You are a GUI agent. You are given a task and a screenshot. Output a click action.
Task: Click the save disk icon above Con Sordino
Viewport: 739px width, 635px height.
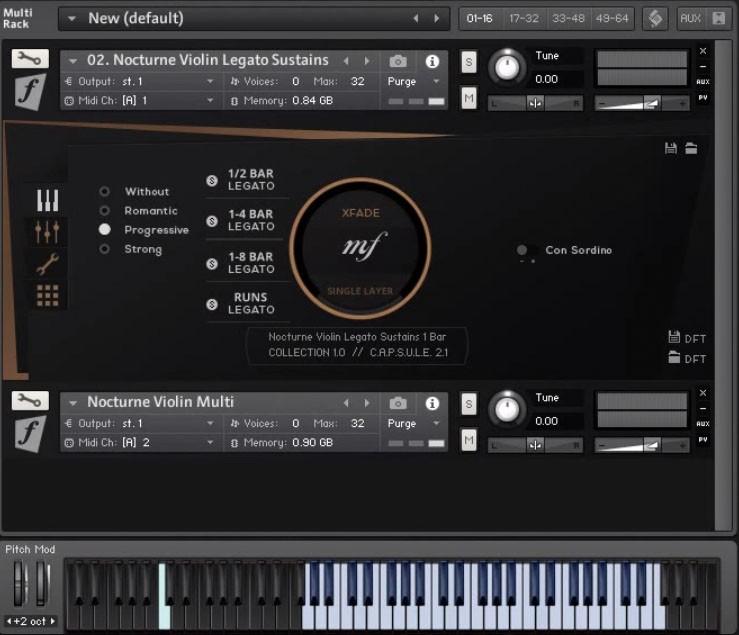point(671,148)
